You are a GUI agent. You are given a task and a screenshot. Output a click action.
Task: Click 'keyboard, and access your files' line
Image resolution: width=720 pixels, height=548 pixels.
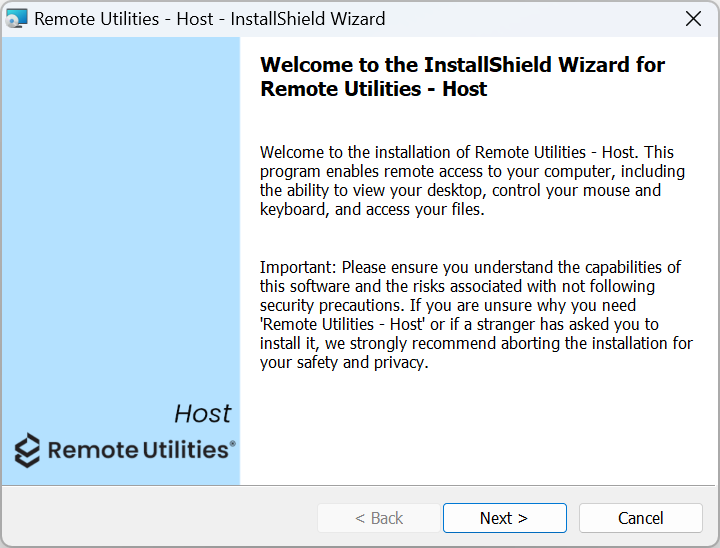pyautogui.click(x=372, y=209)
